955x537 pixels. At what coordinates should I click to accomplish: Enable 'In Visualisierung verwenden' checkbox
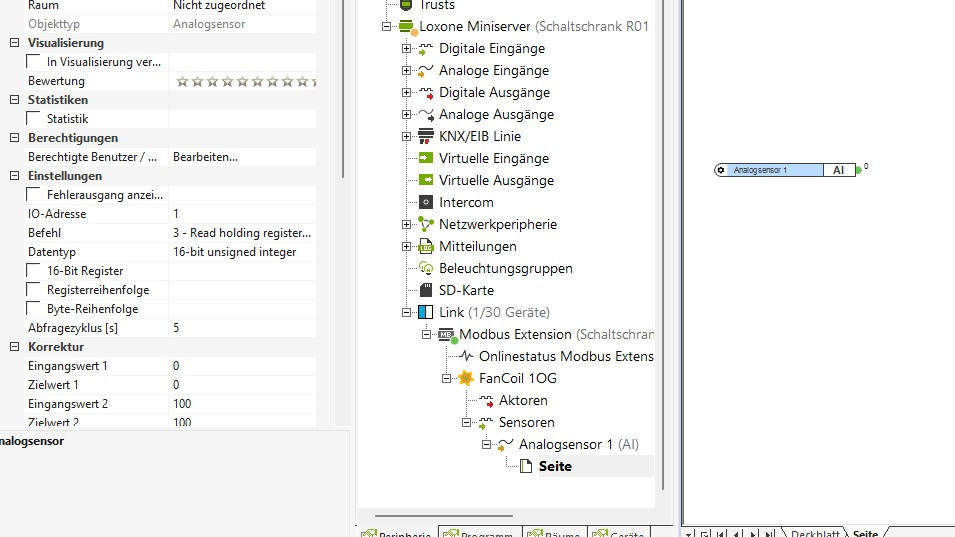click(x=33, y=61)
